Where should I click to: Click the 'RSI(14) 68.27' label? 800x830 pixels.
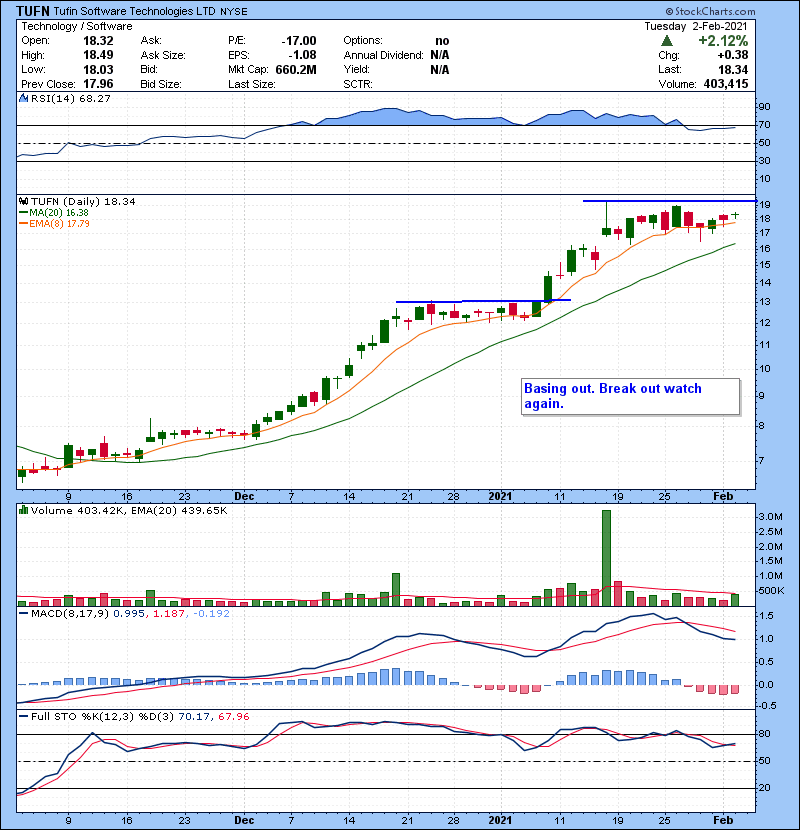70,98
